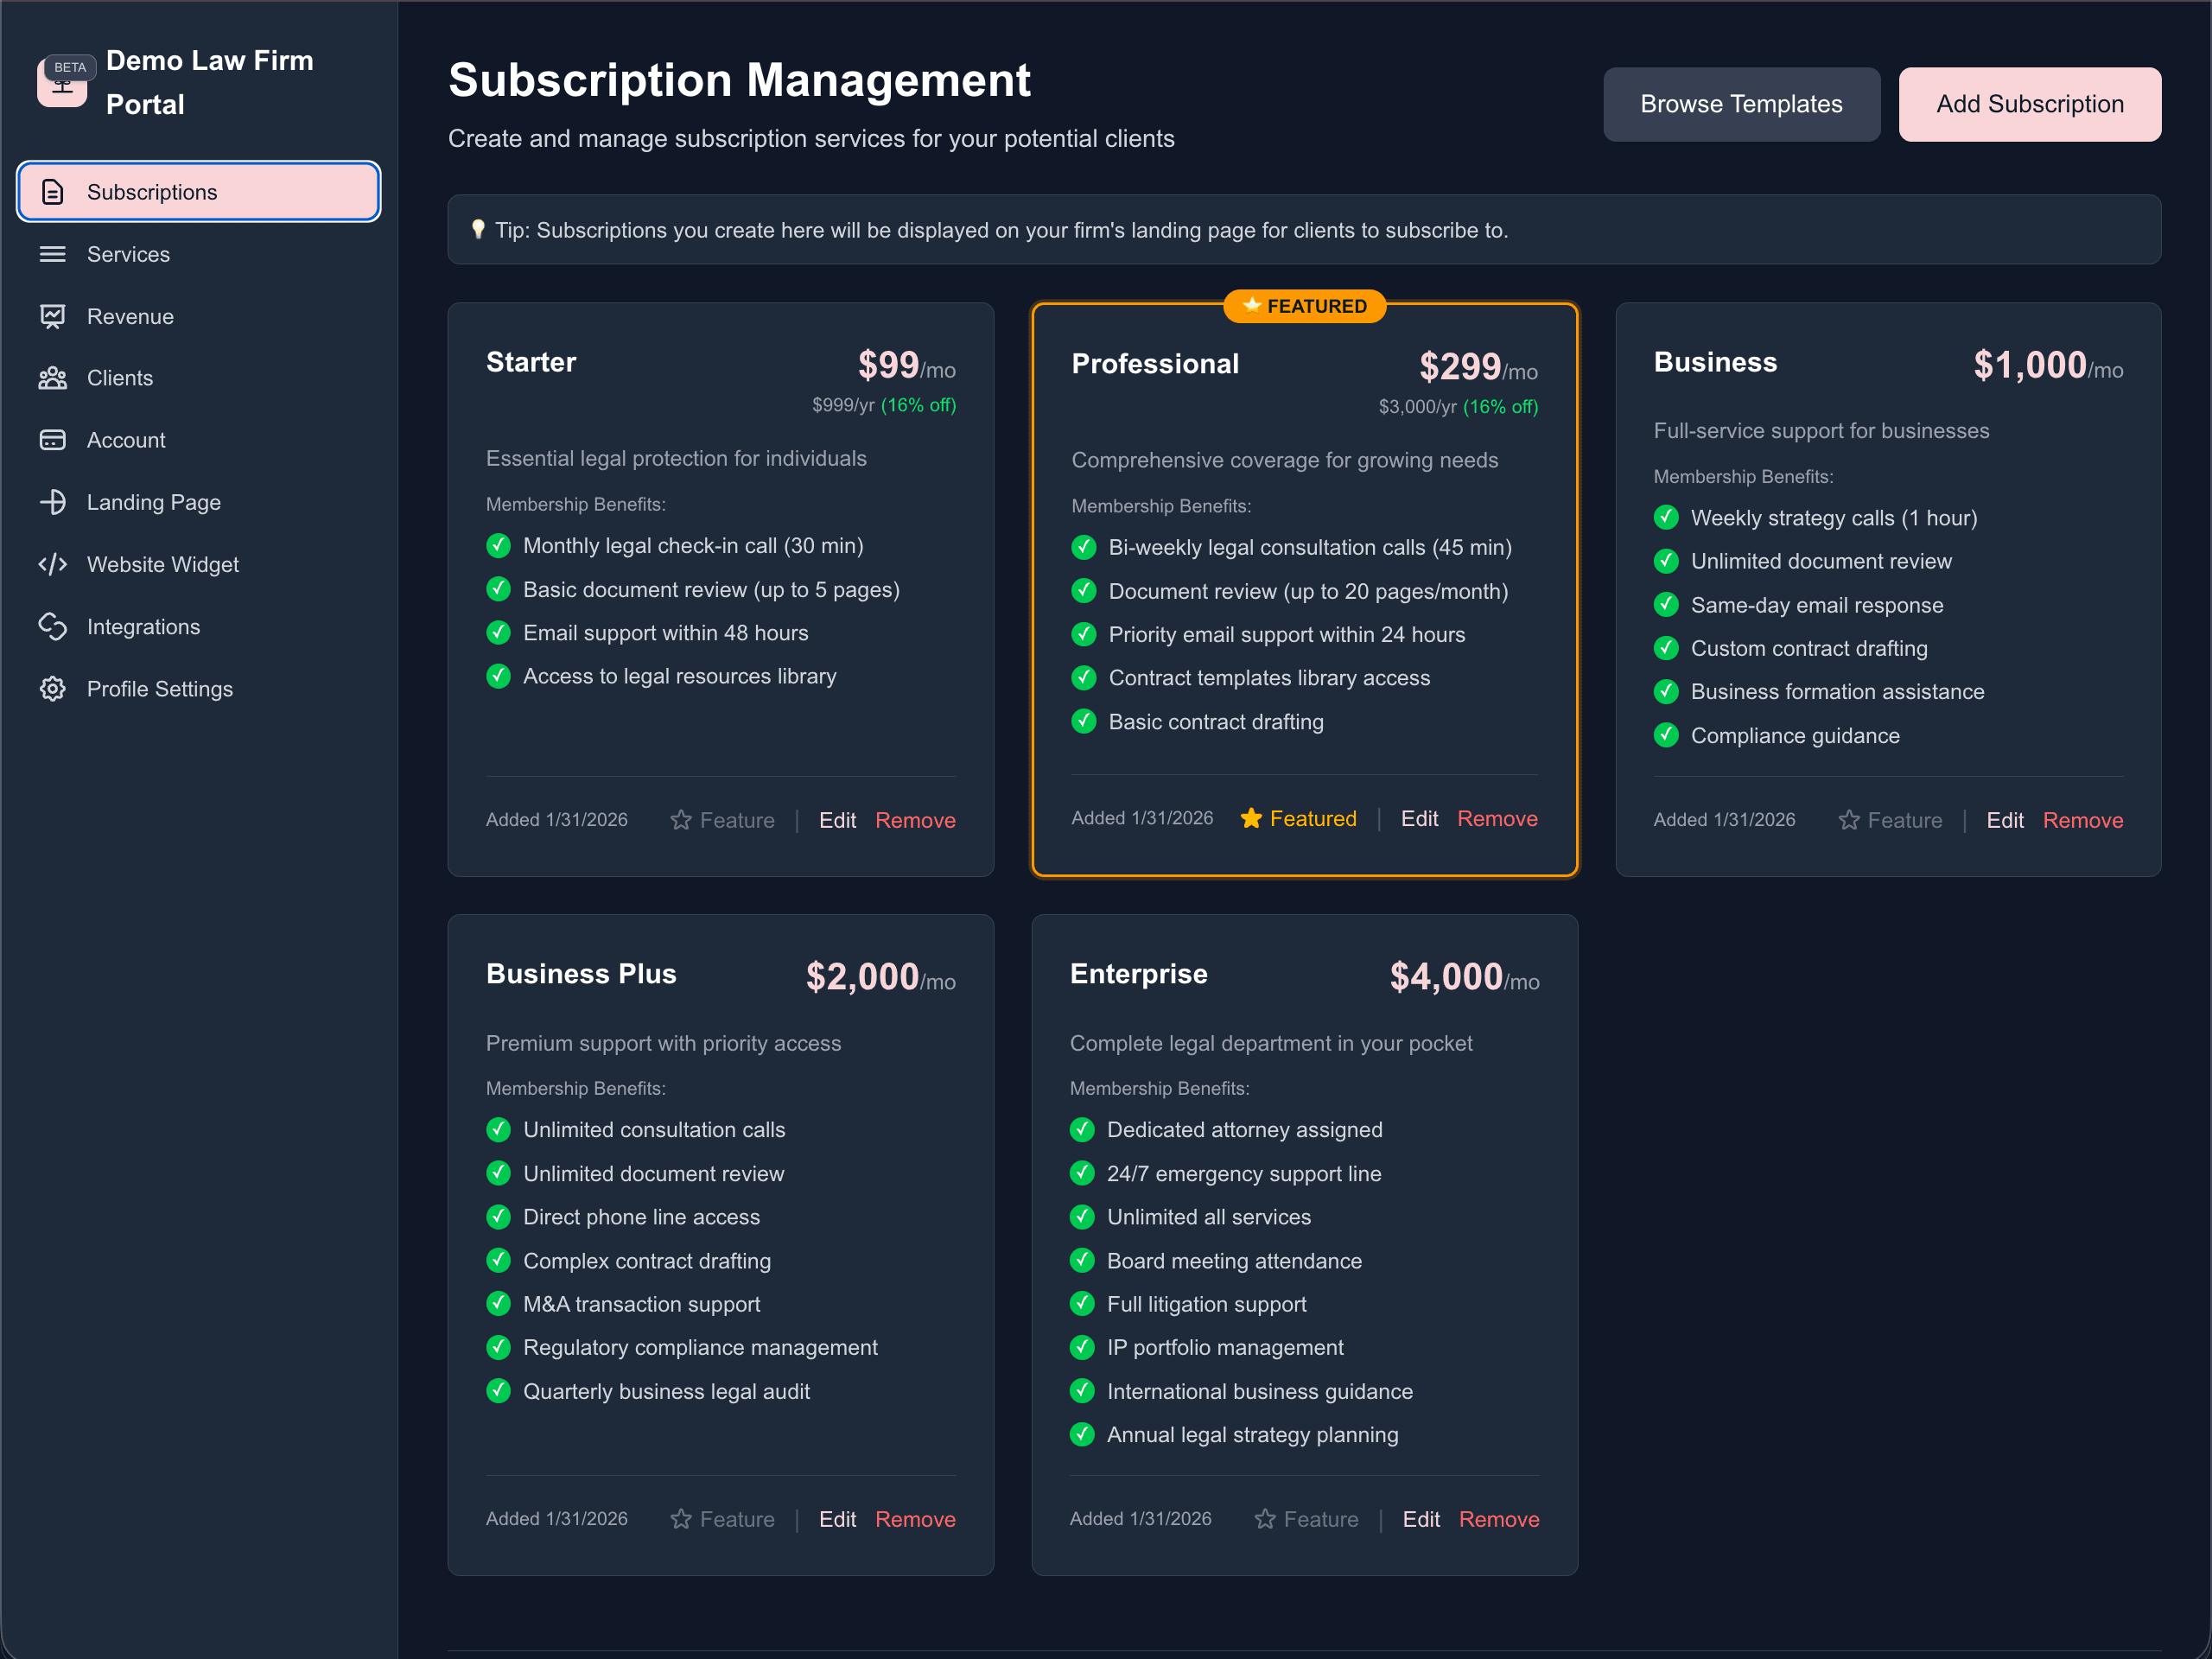The image size is (2212, 1659).
Task: Edit the Business subscription
Action: pos(2005,820)
